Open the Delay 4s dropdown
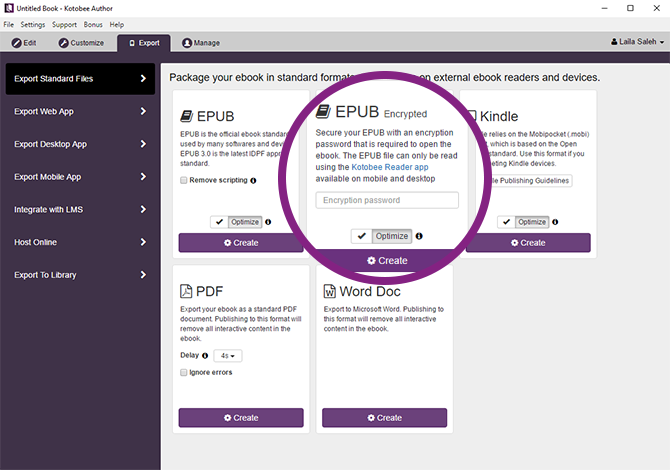The height and width of the screenshot is (470, 670). point(230,355)
